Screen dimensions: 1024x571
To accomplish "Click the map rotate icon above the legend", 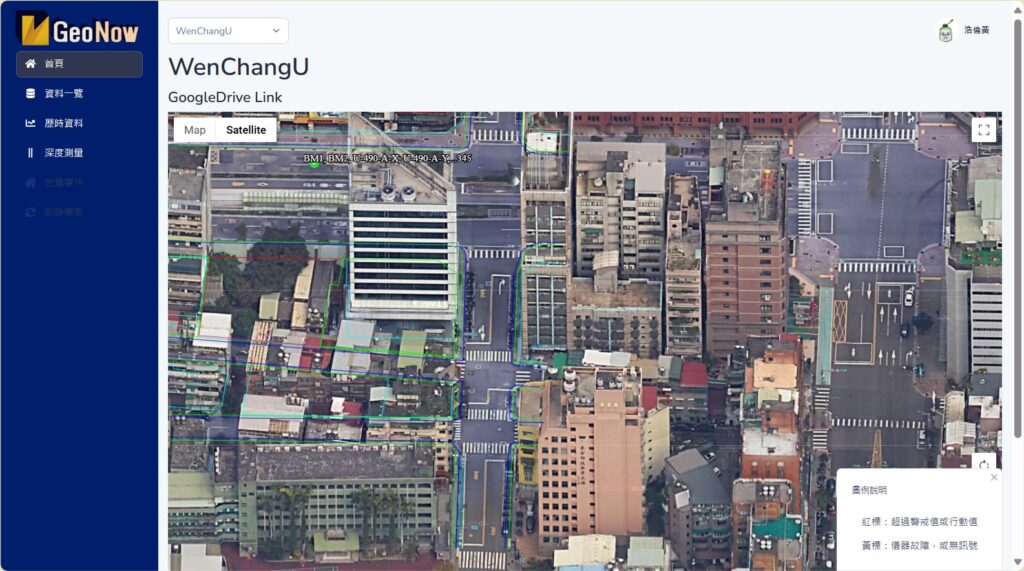I will [984, 464].
